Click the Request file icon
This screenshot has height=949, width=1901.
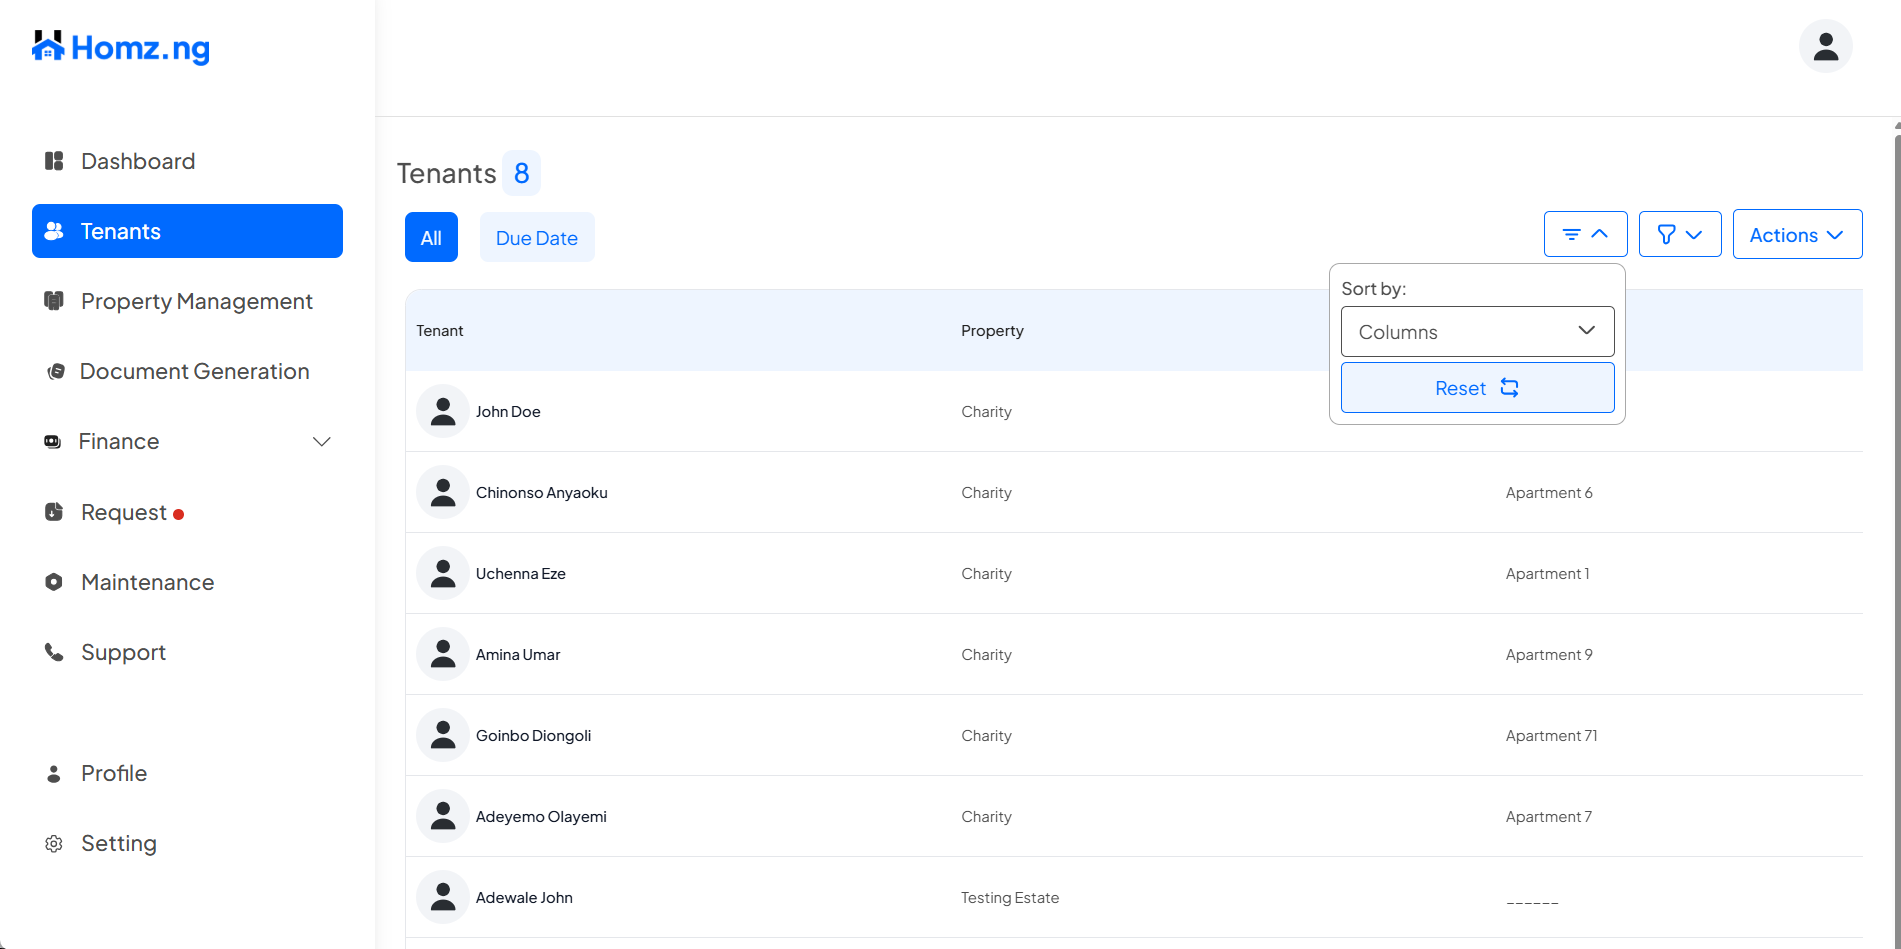tap(54, 512)
